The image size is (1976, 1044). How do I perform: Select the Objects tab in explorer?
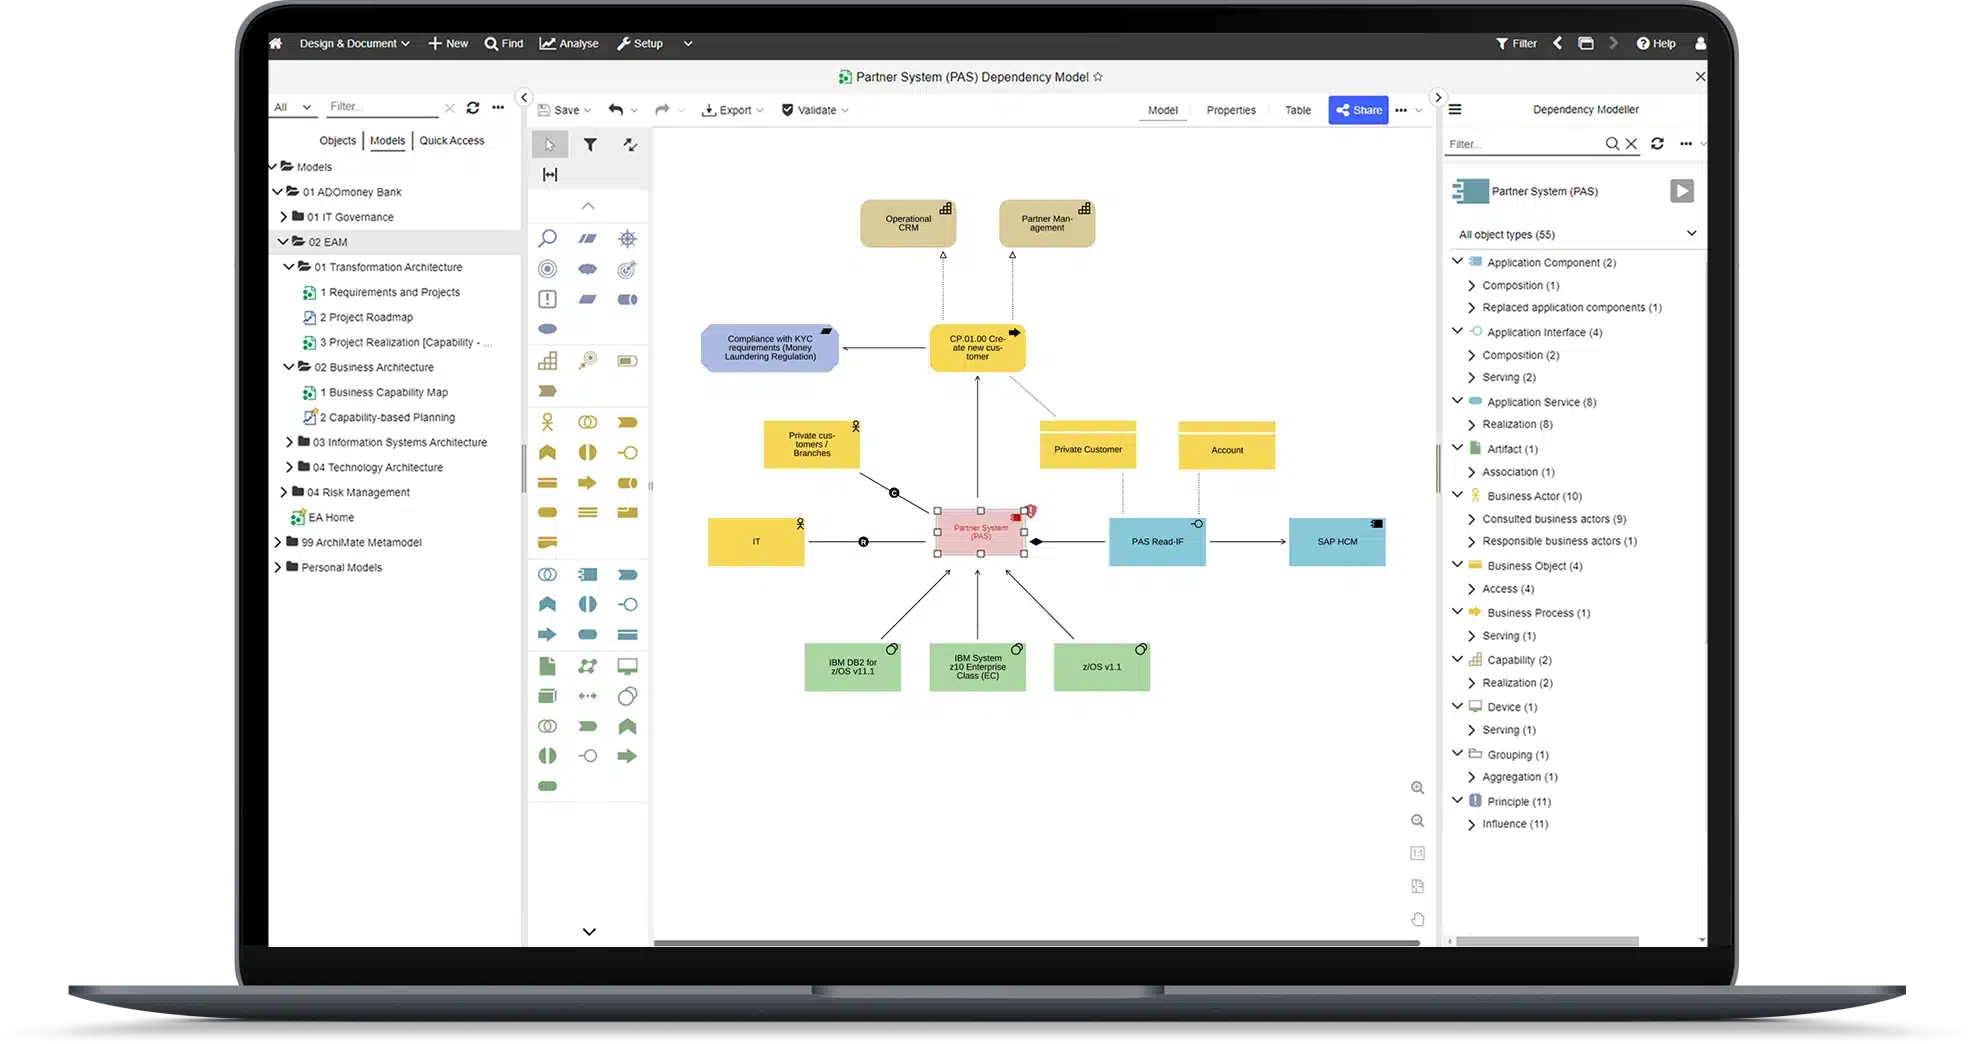point(337,141)
